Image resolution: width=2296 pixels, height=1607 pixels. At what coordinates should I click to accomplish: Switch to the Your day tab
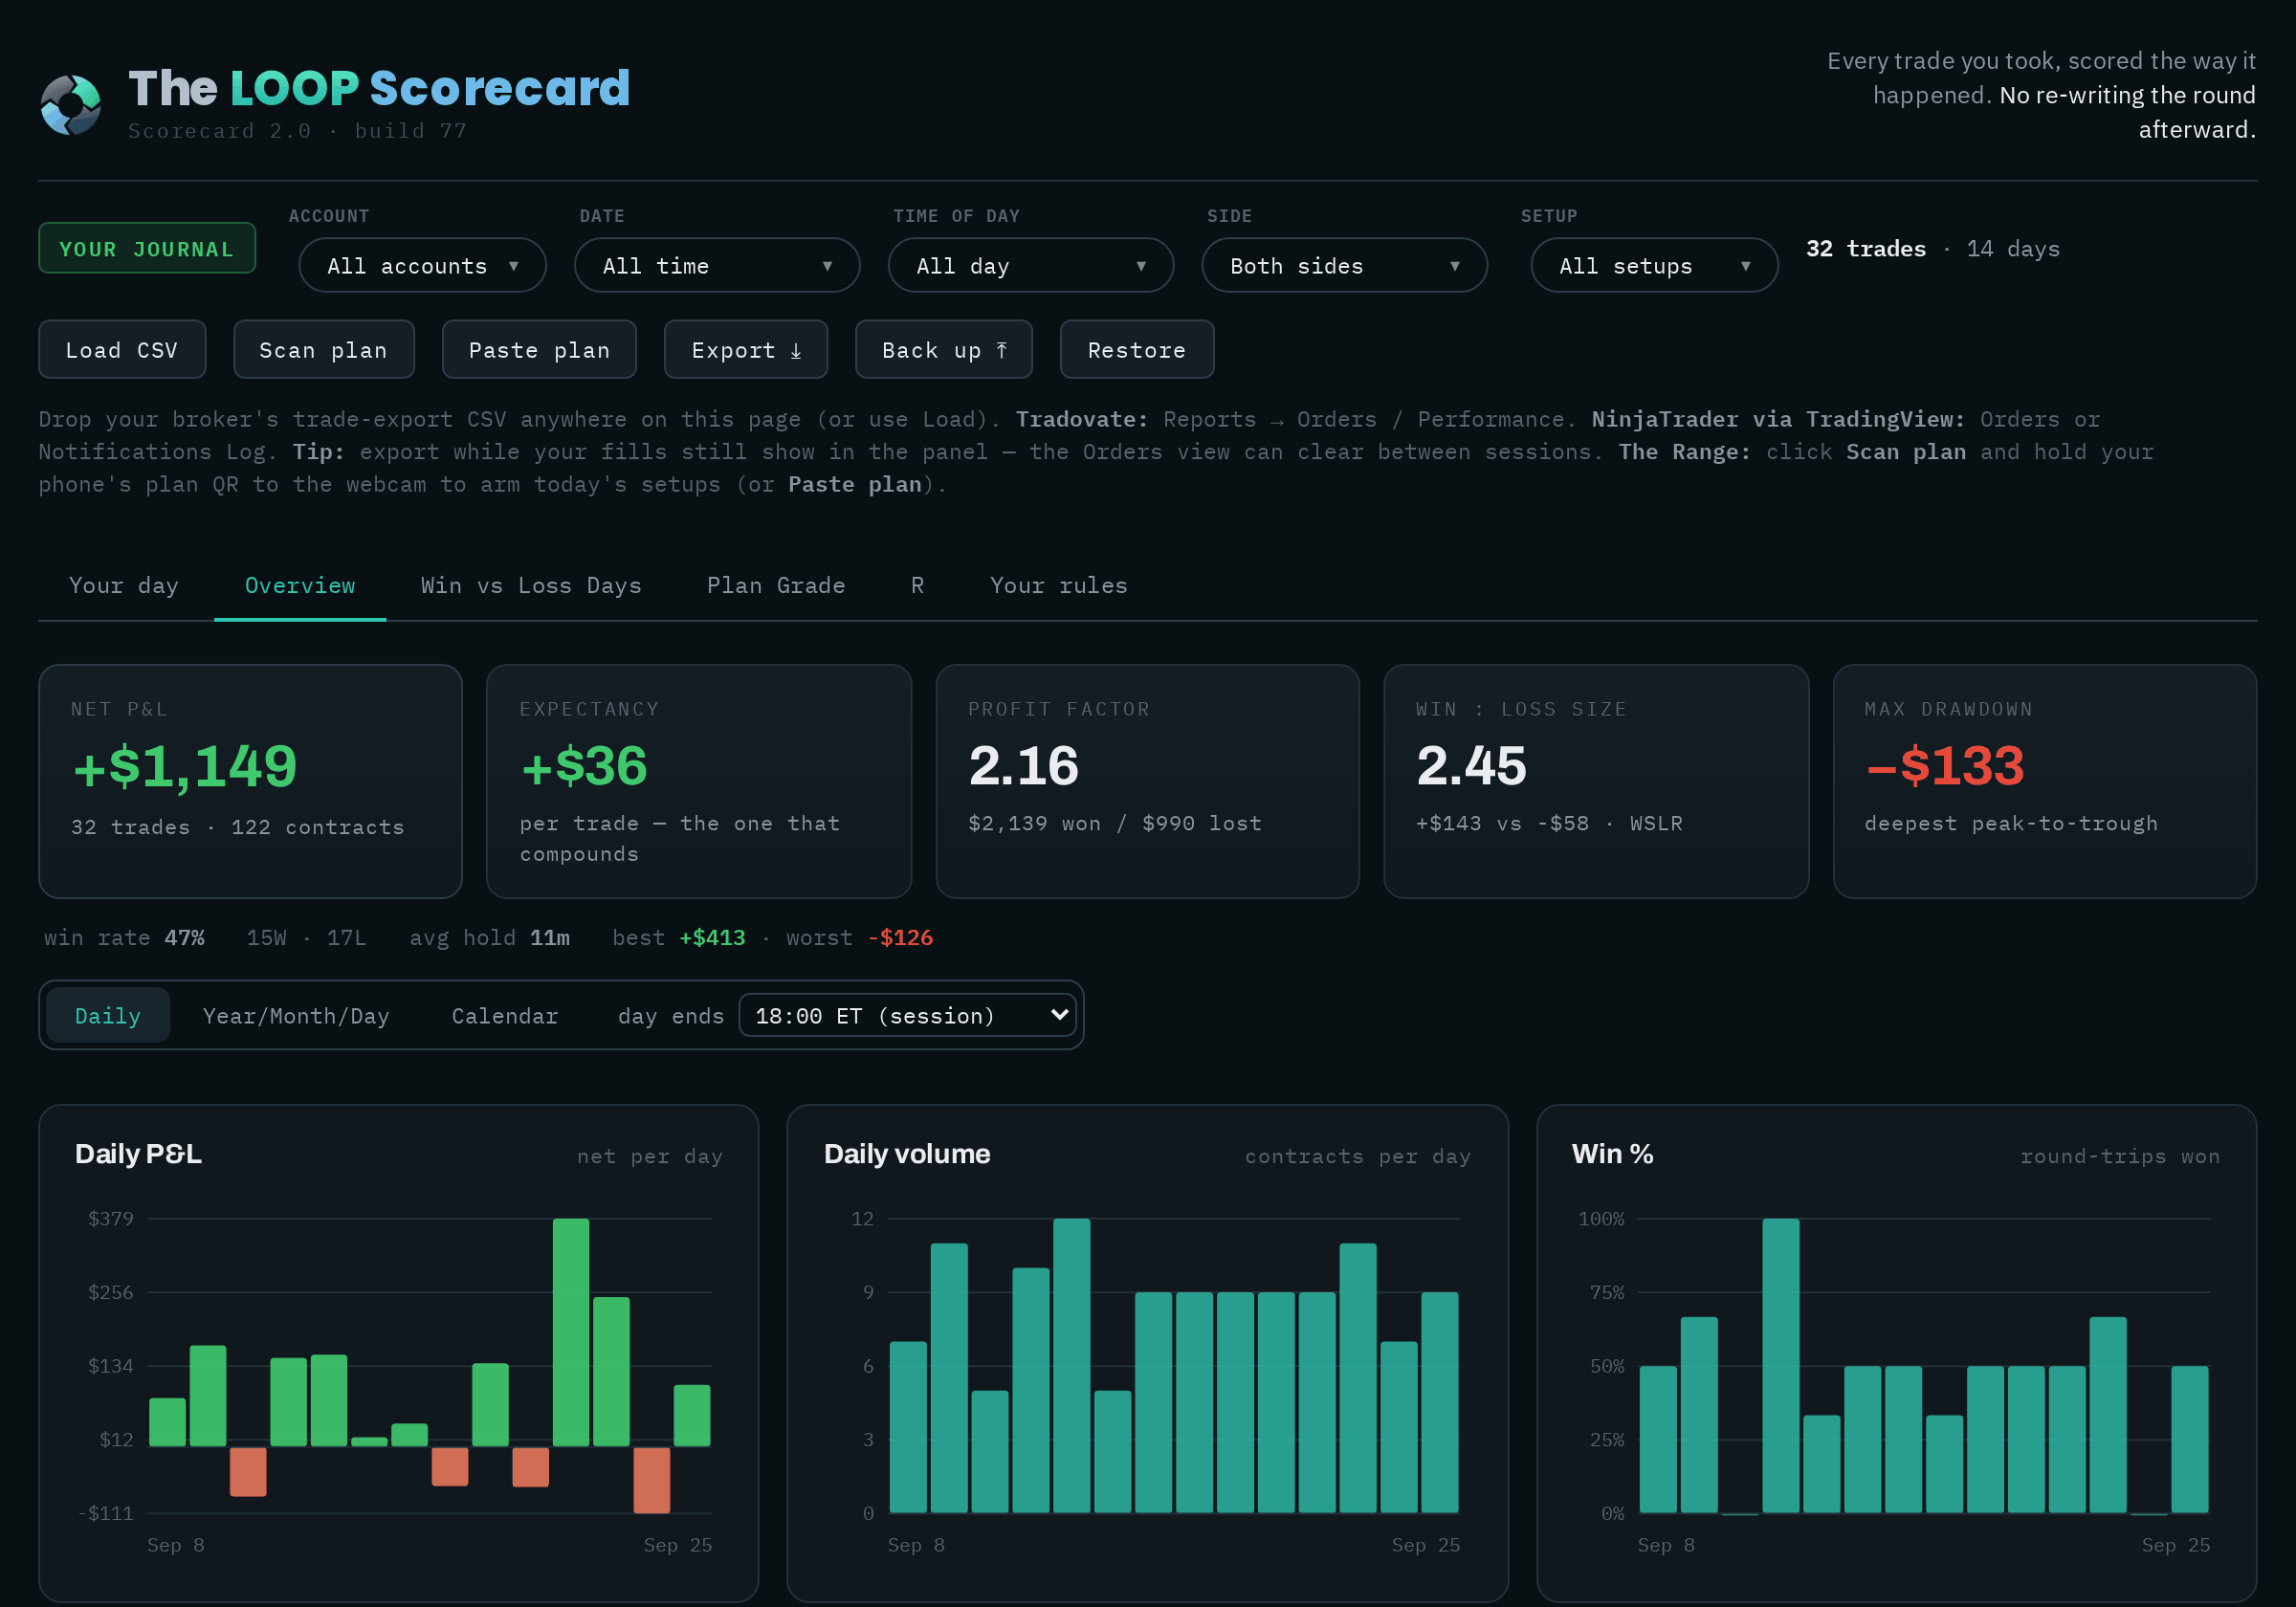pos(124,585)
